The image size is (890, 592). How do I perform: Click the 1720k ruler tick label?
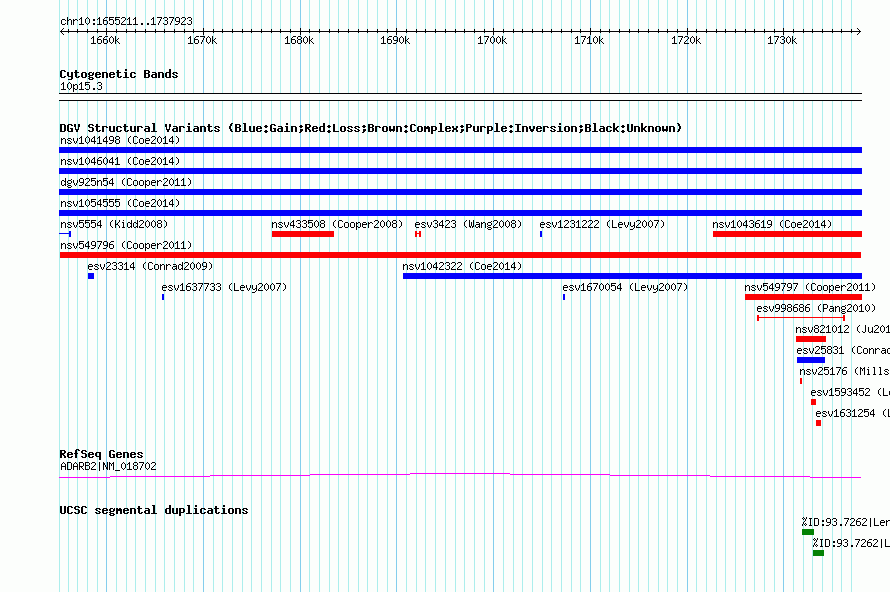(686, 40)
